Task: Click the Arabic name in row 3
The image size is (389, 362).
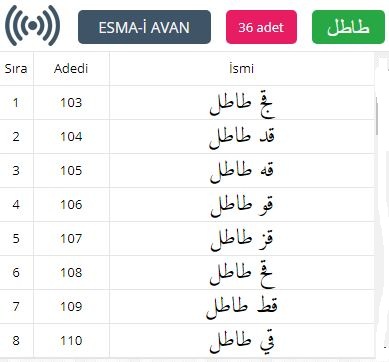Action: tap(242, 171)
